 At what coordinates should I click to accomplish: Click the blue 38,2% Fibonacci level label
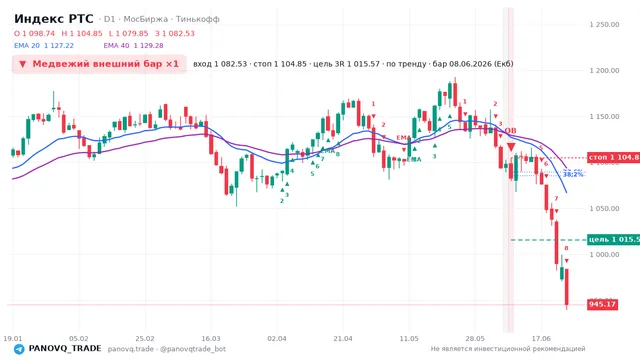(573, 175)
